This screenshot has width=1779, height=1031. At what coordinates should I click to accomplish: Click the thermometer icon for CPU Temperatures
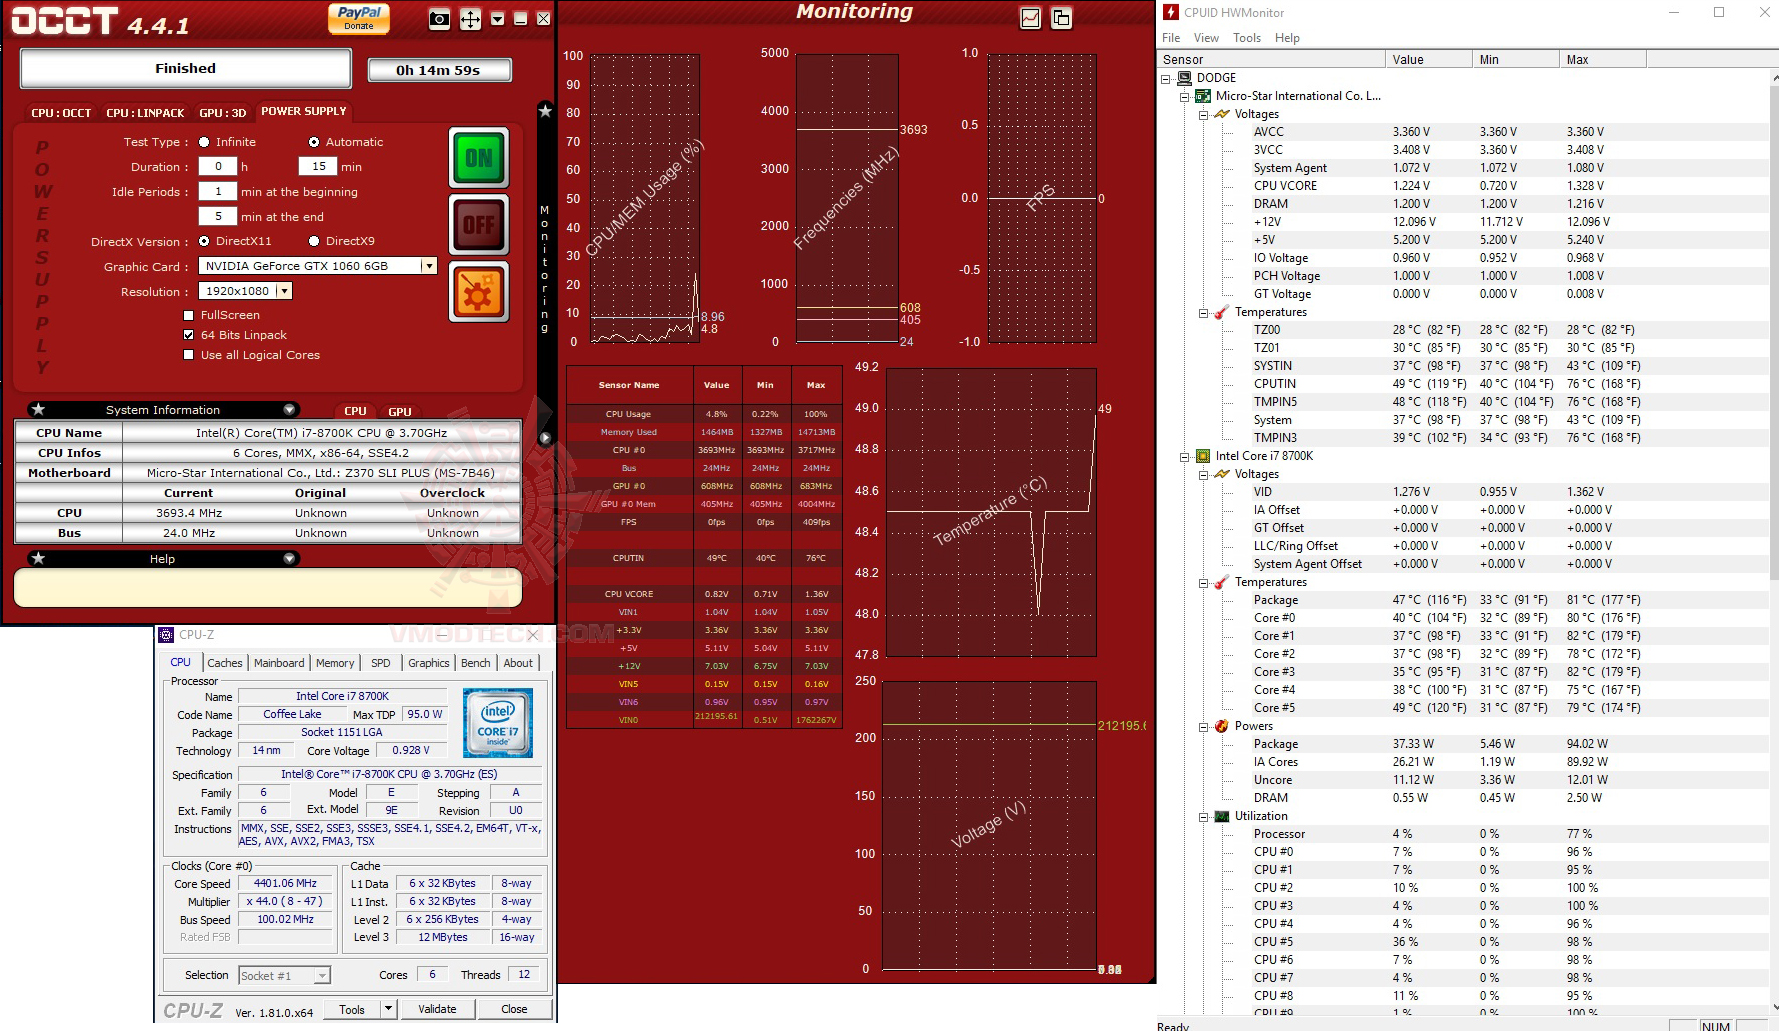(1222, 582)
